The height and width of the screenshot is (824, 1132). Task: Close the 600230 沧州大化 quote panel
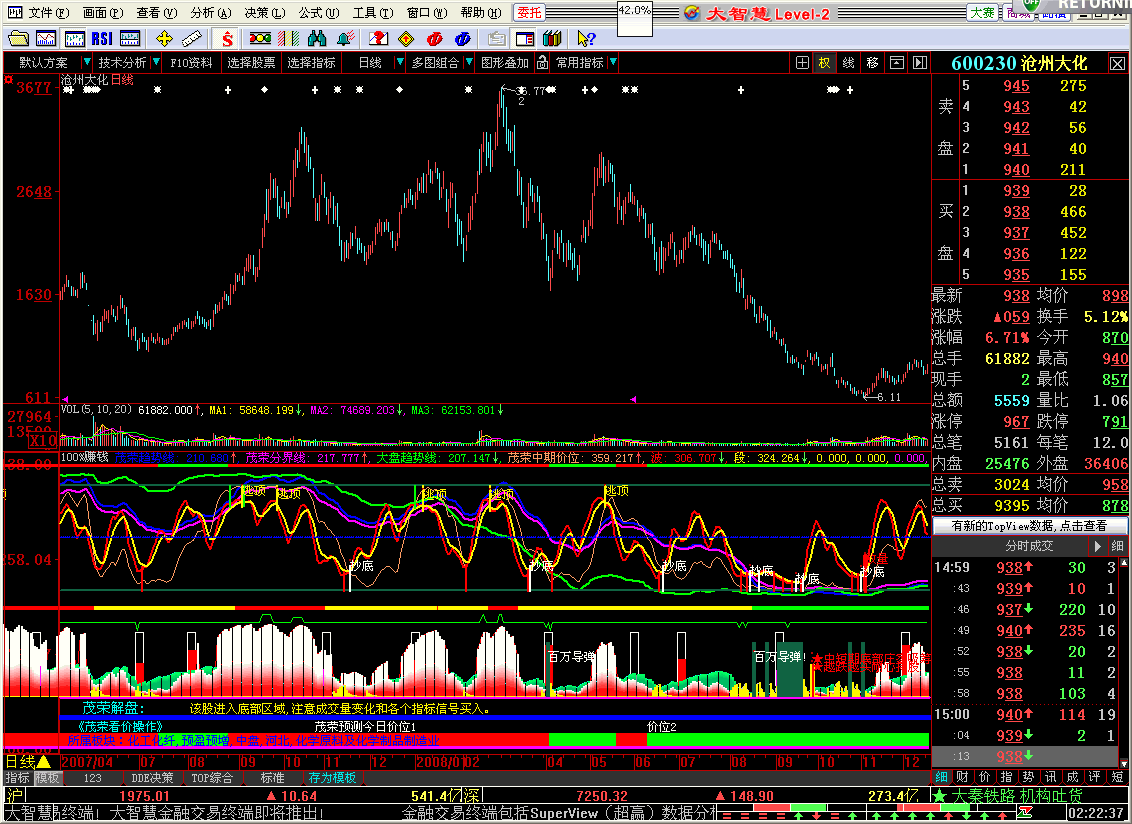pyautogui.click(x=1117, y=64)
